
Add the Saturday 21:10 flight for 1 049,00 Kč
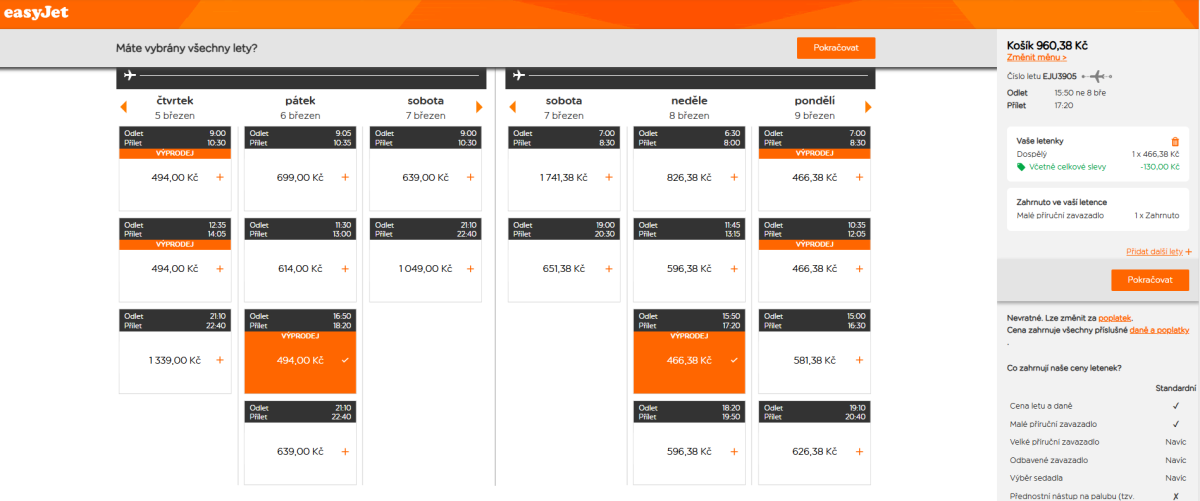tap(470, 268)
